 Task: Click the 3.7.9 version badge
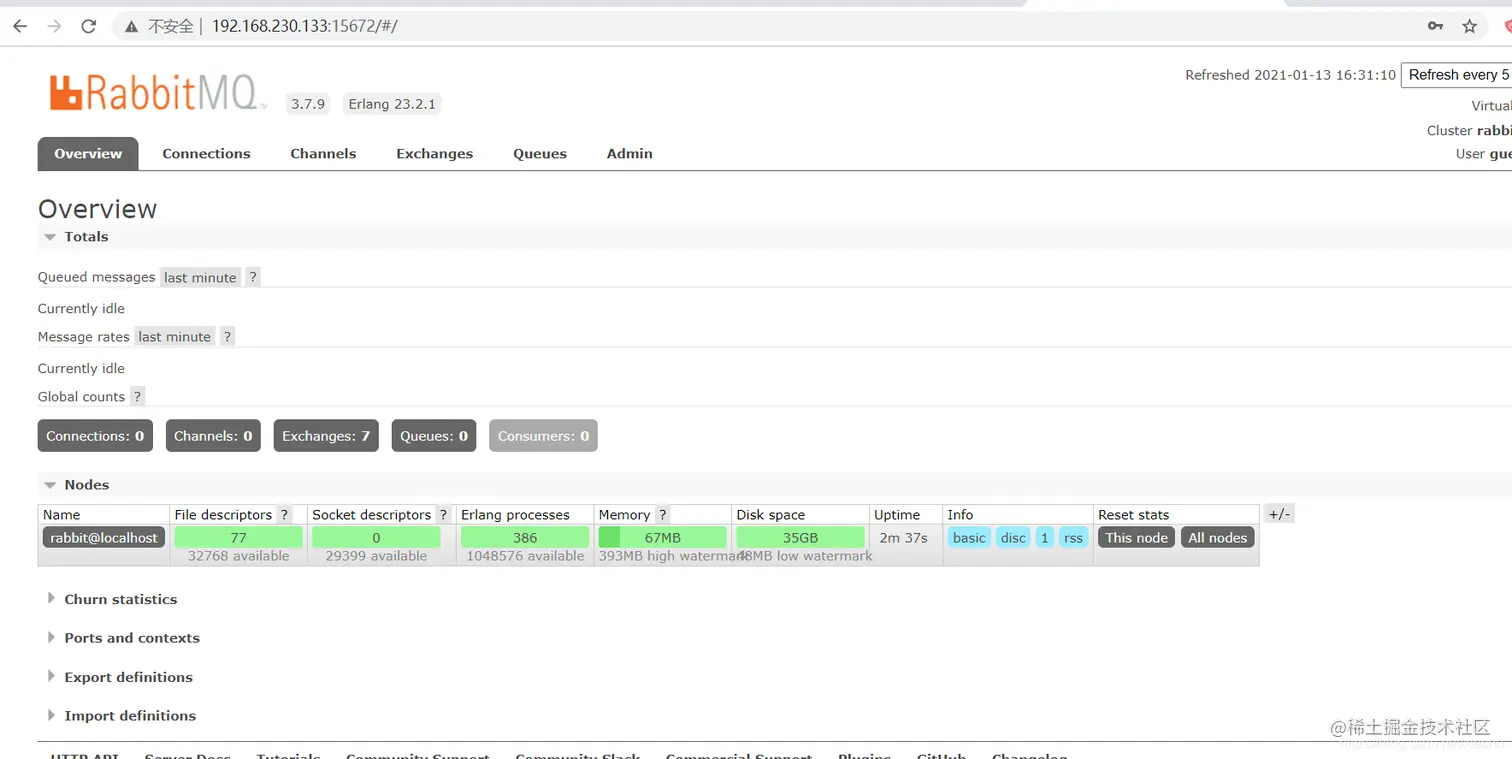click(x=308, y=104)
